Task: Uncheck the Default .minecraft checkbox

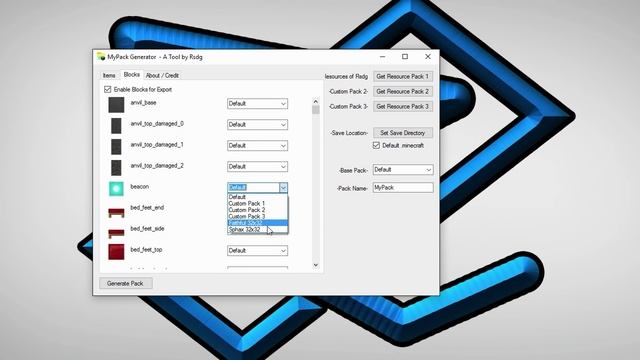Action: [x=376, y=145]
